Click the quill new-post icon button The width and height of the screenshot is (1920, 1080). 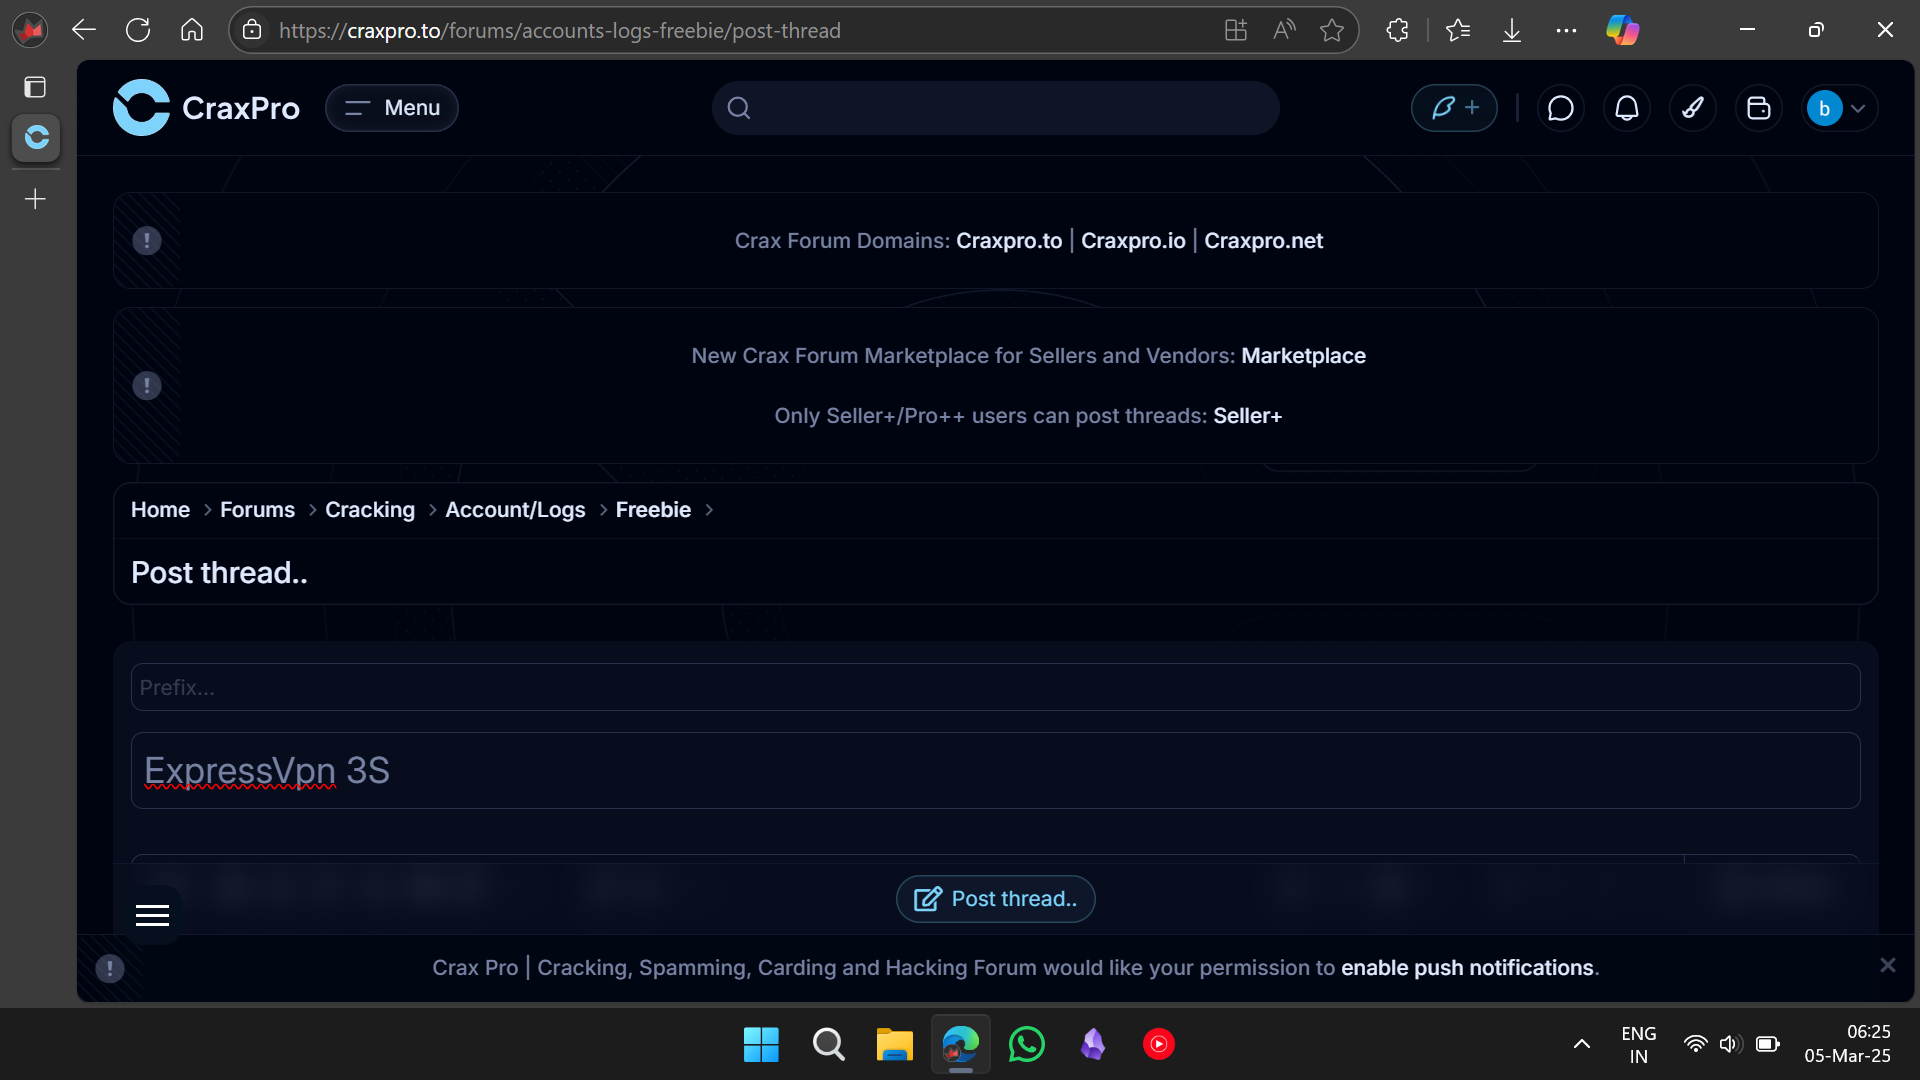pos(1453,108)
